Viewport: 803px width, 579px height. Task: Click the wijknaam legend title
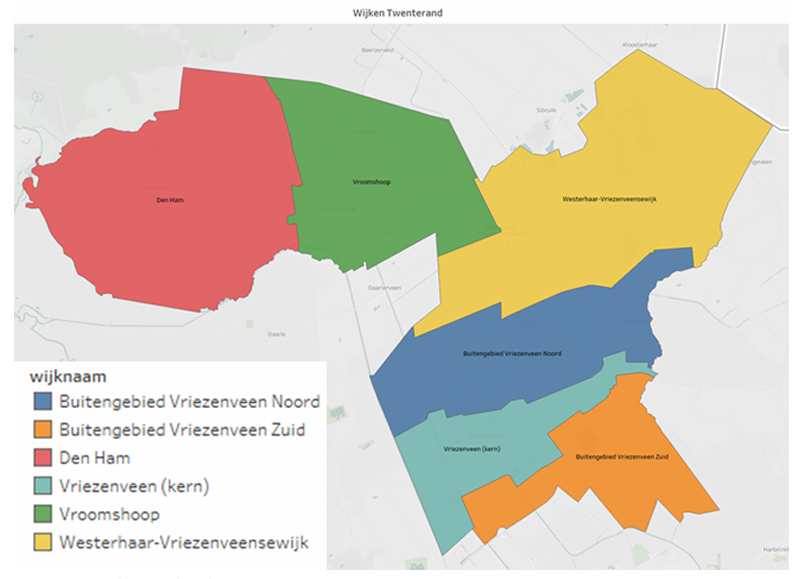(x=68, y=376)
